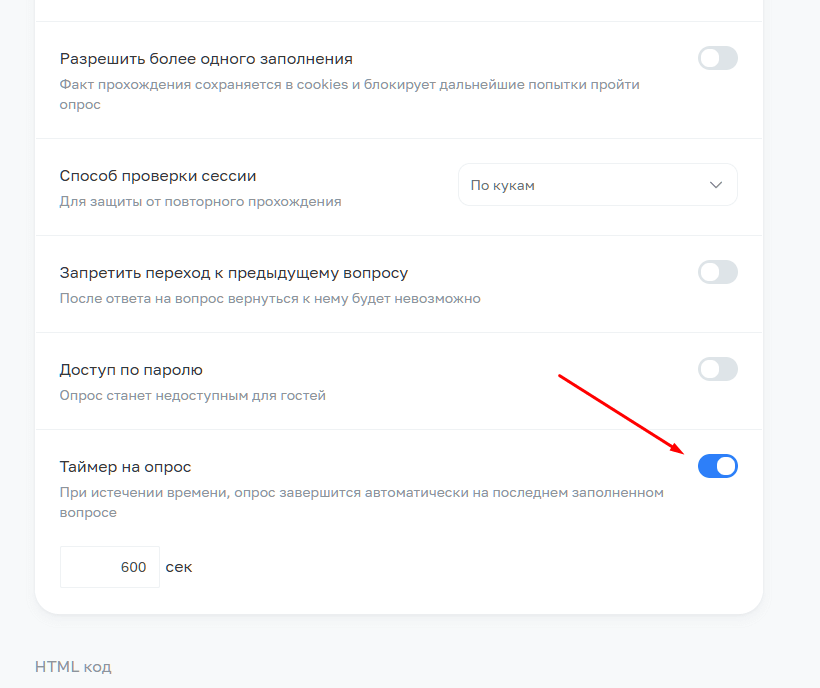The height and width of the screenshot is (688, 820).
Task: Turn on 'Запретить переход к предыдущему вопросу' toggle
Action: (x=718, y=272)
